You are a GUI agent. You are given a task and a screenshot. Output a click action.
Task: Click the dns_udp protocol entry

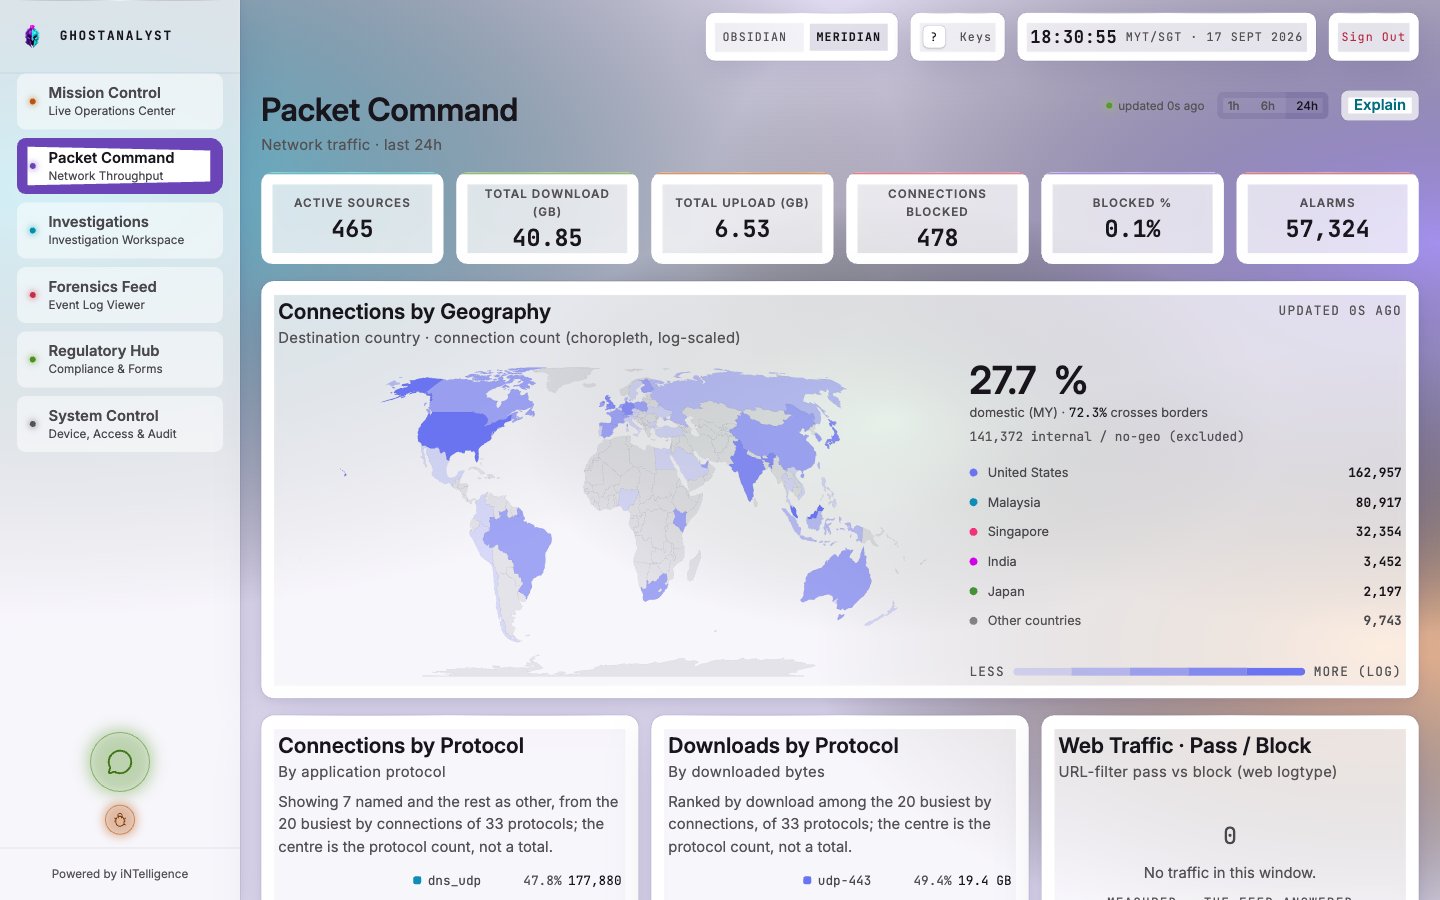pos(517,881)
